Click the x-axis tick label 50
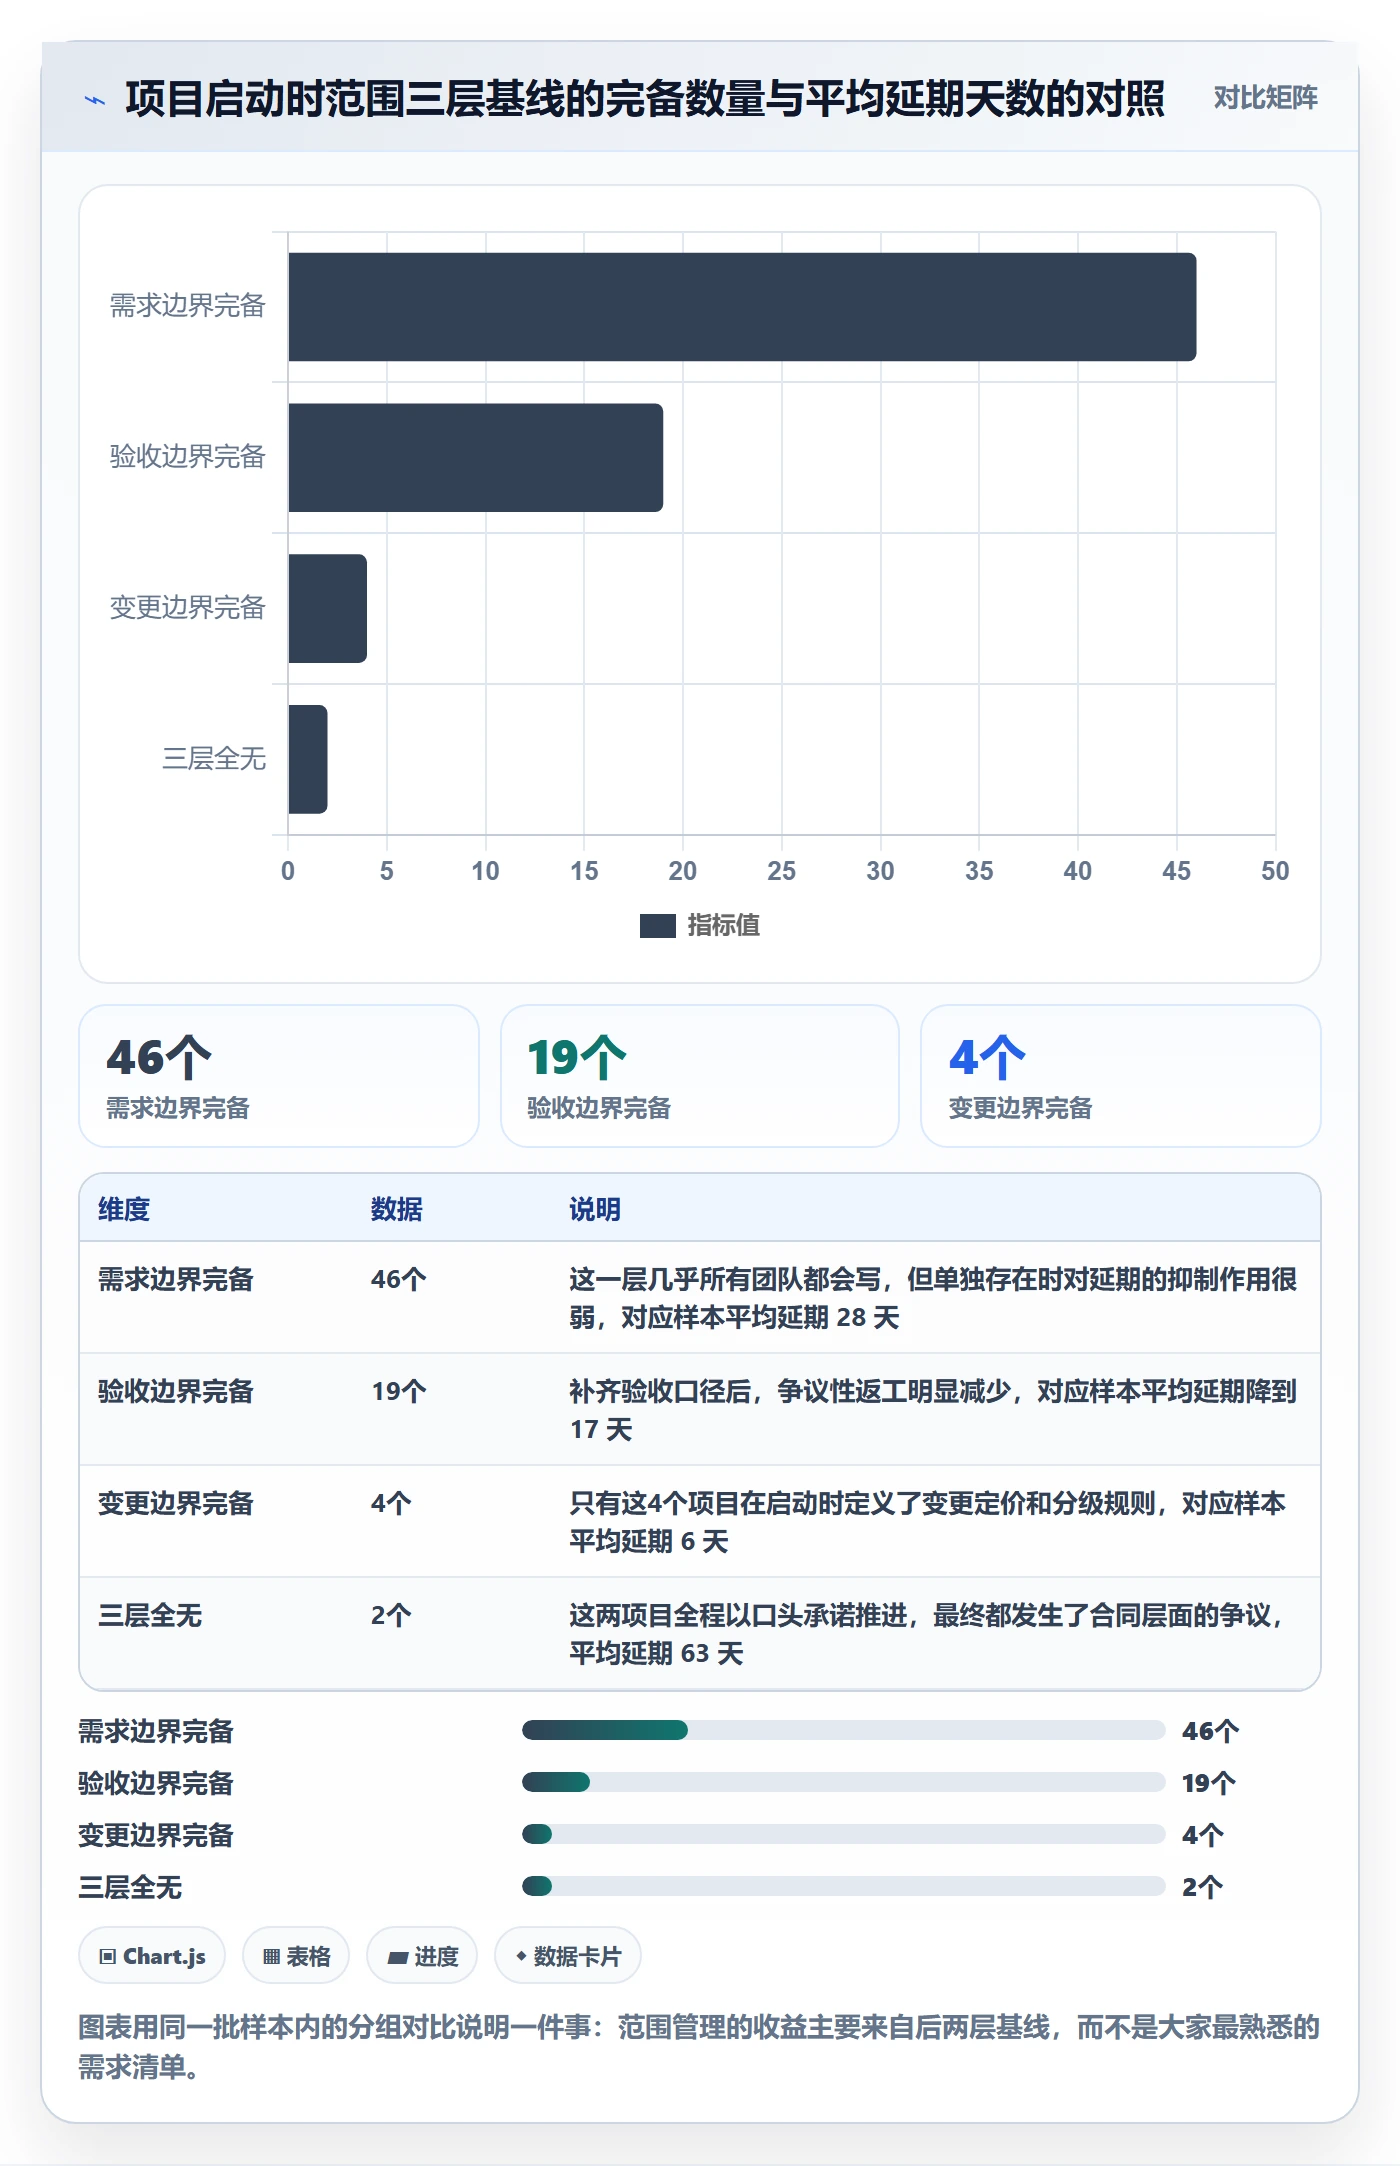Image resolution: width=1400 pixels, height=2166 pixels. pos(1275,871)
